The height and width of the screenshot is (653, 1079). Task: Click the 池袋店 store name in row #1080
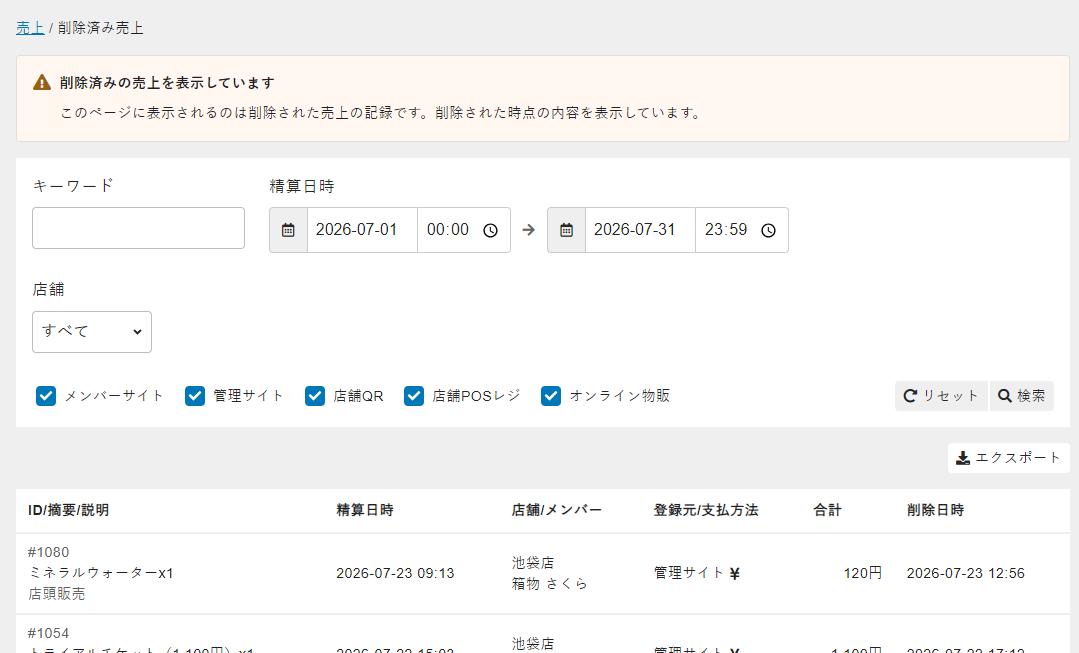coord(533,563)
